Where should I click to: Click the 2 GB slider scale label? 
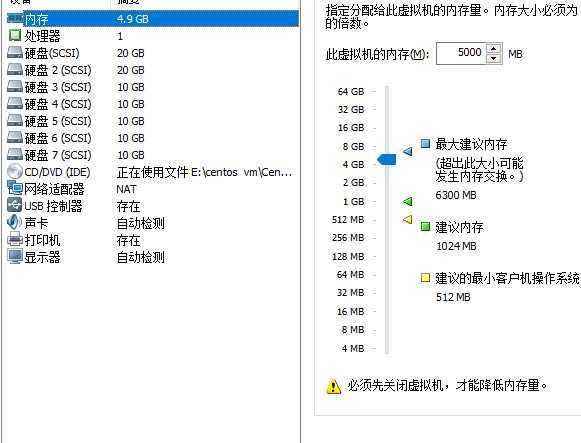pos(353,183)
